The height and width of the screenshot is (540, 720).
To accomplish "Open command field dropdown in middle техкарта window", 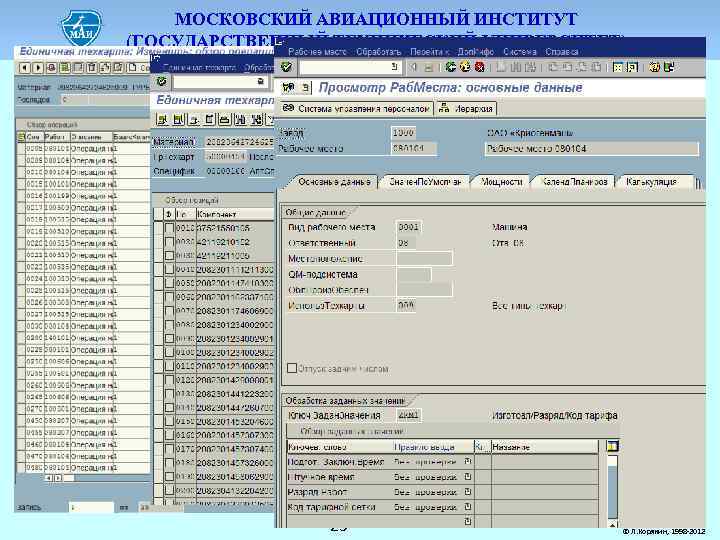I will [261, 81].
